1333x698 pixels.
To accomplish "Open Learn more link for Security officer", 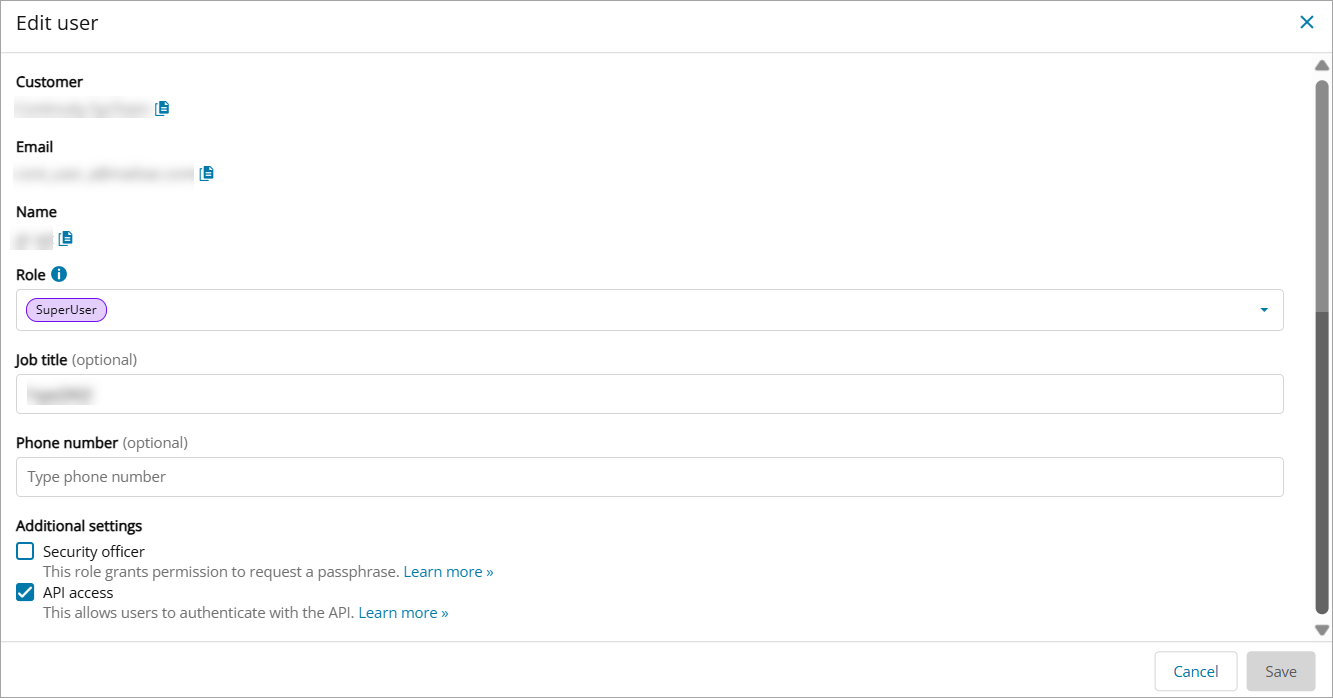I will (448, 572).
